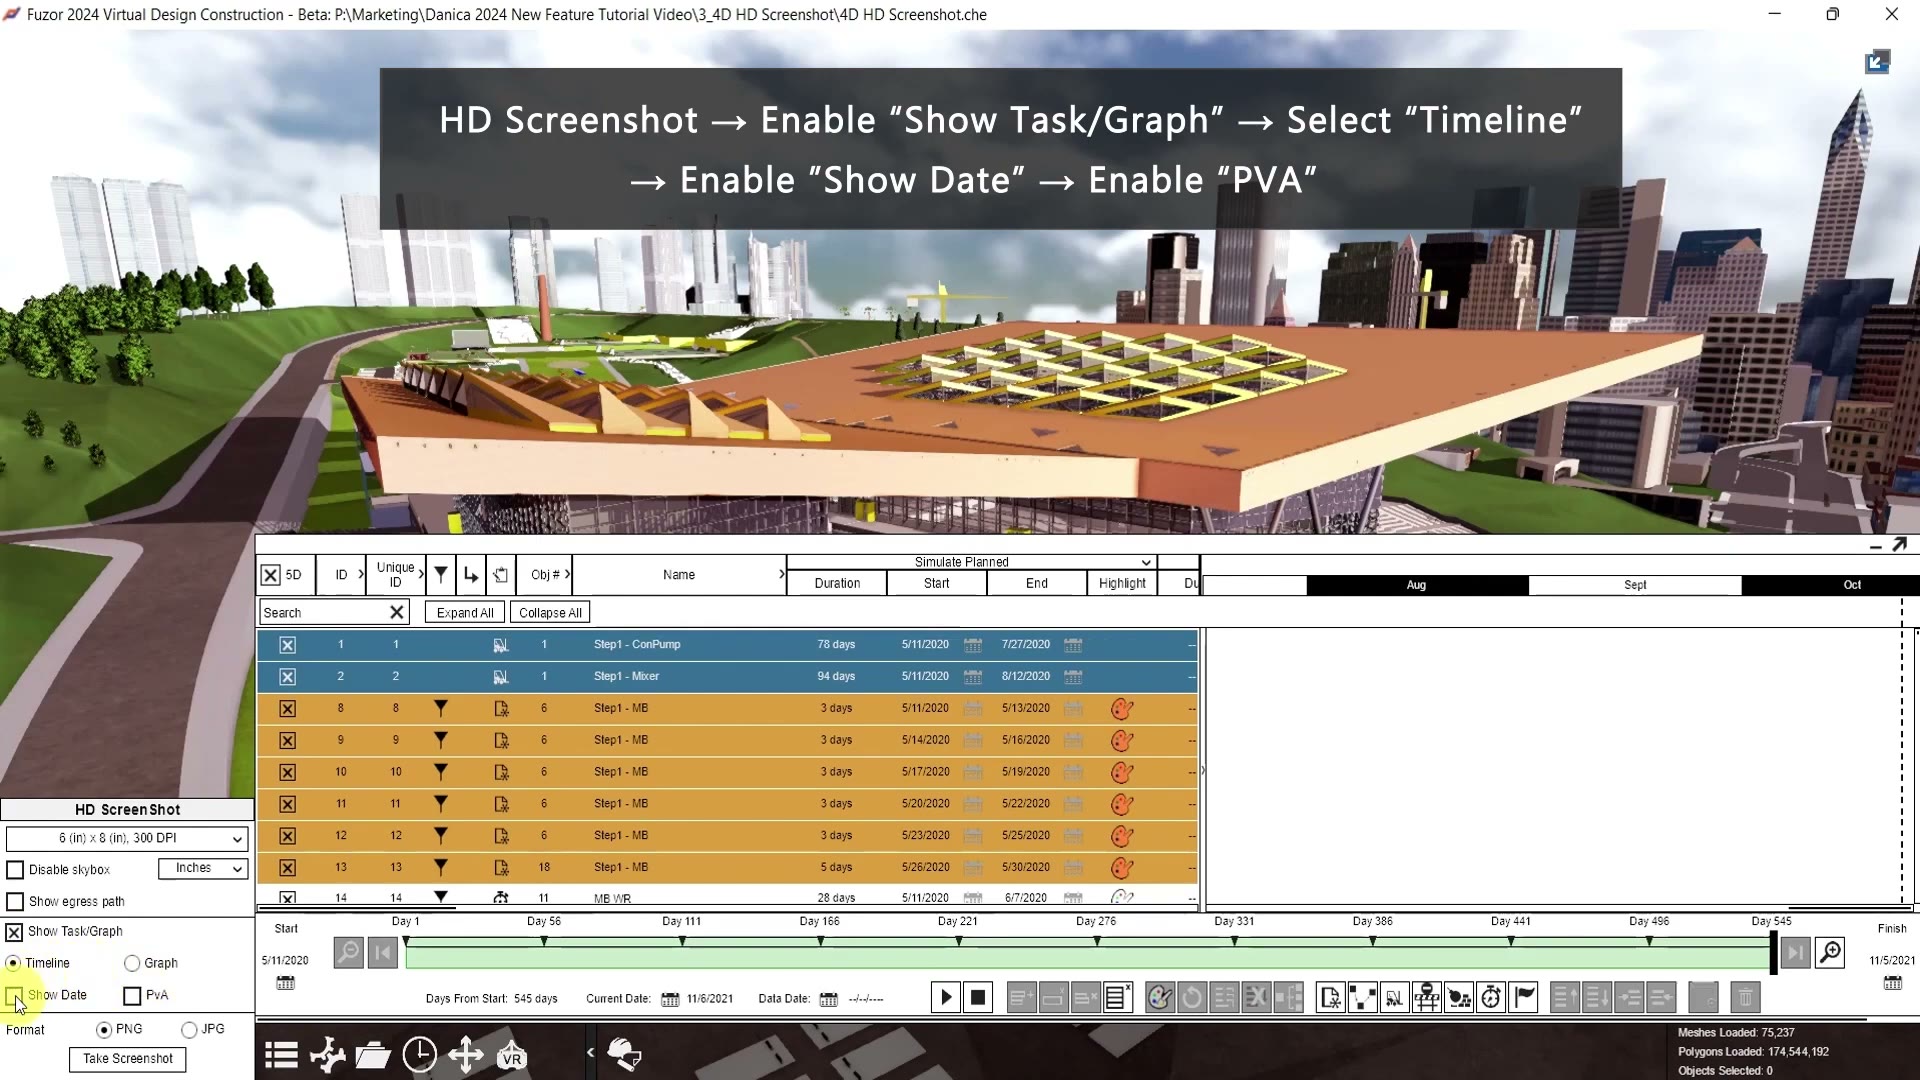Open start date calendar for Step1 - ConPump
This screenshot has width=1920, height=1080.
click(x=973, y=645)
